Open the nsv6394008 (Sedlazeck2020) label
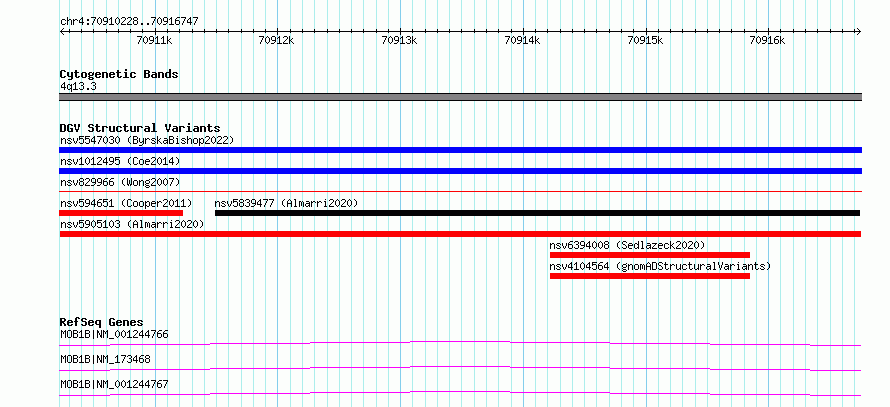 [627, 245]
